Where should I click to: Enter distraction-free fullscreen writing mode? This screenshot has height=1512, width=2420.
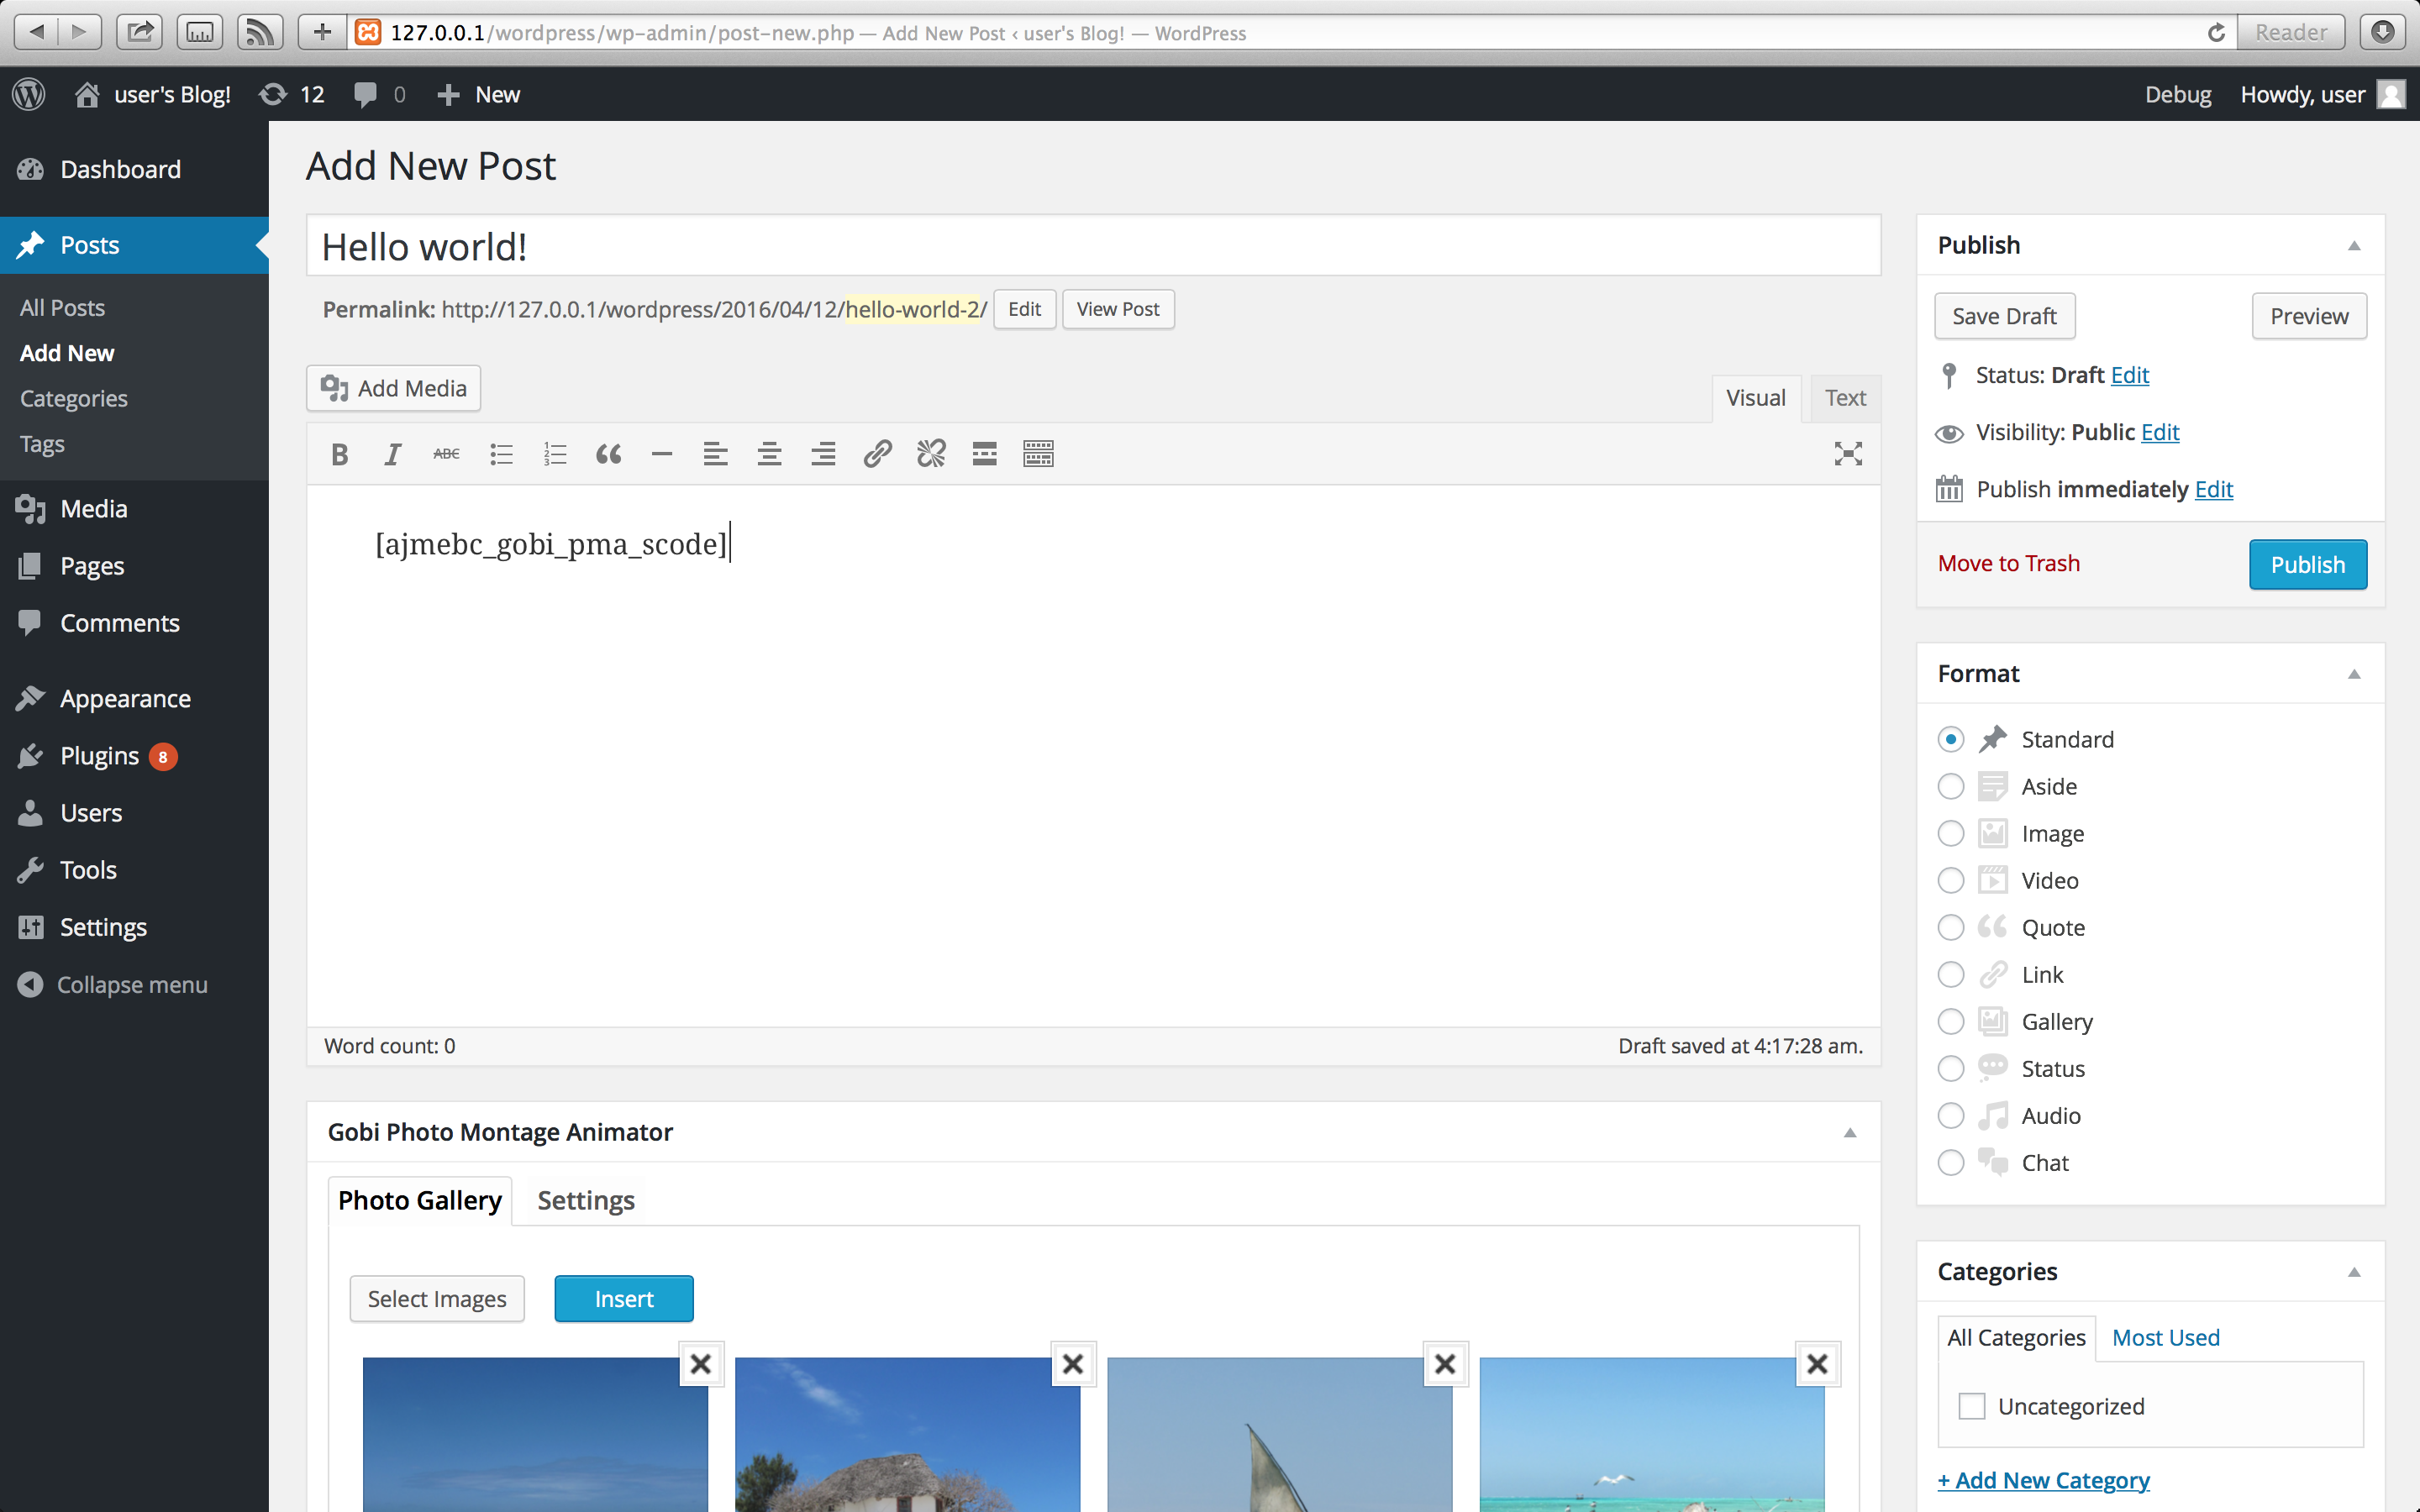tap(1847, 454)
